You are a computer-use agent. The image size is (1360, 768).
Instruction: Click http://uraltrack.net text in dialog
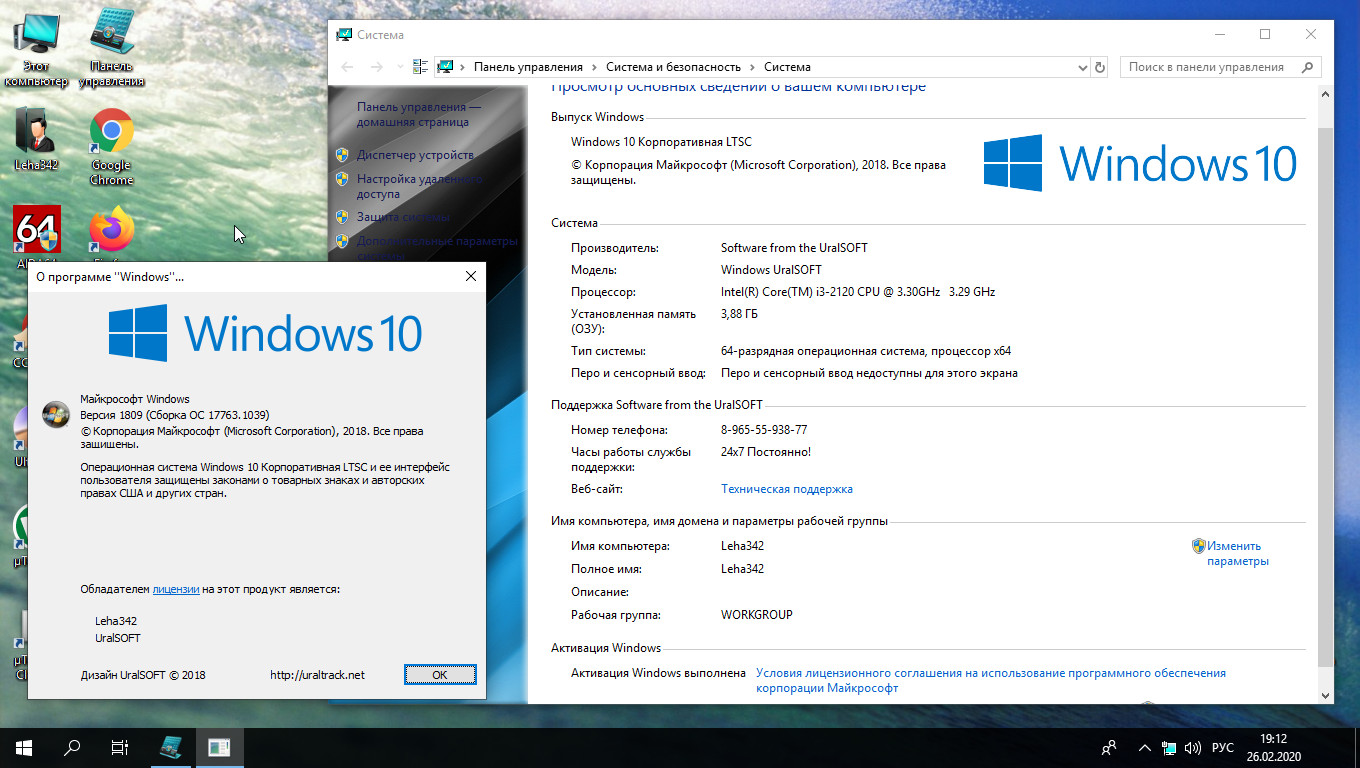pyautogui.click(x=317, y=675)
